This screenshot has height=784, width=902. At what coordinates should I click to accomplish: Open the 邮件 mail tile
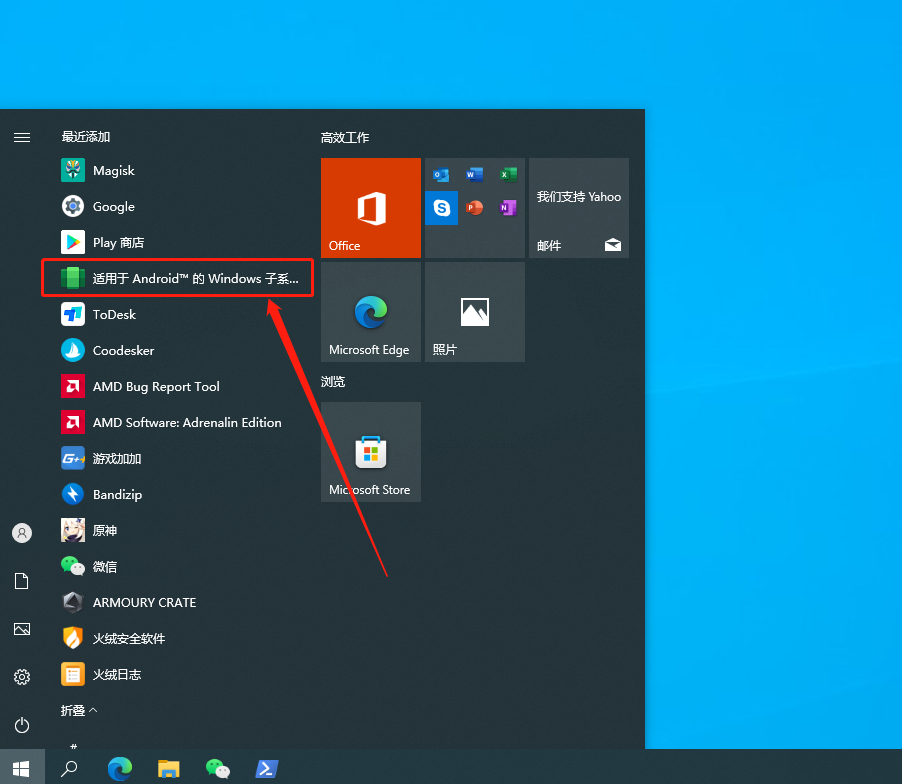[579, 208]
